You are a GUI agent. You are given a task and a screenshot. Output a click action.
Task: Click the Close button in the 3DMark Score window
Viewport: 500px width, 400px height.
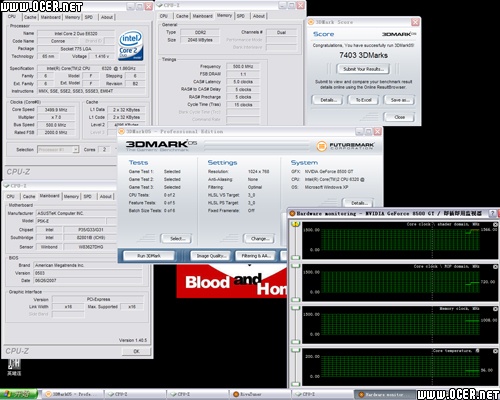(399, 117)
